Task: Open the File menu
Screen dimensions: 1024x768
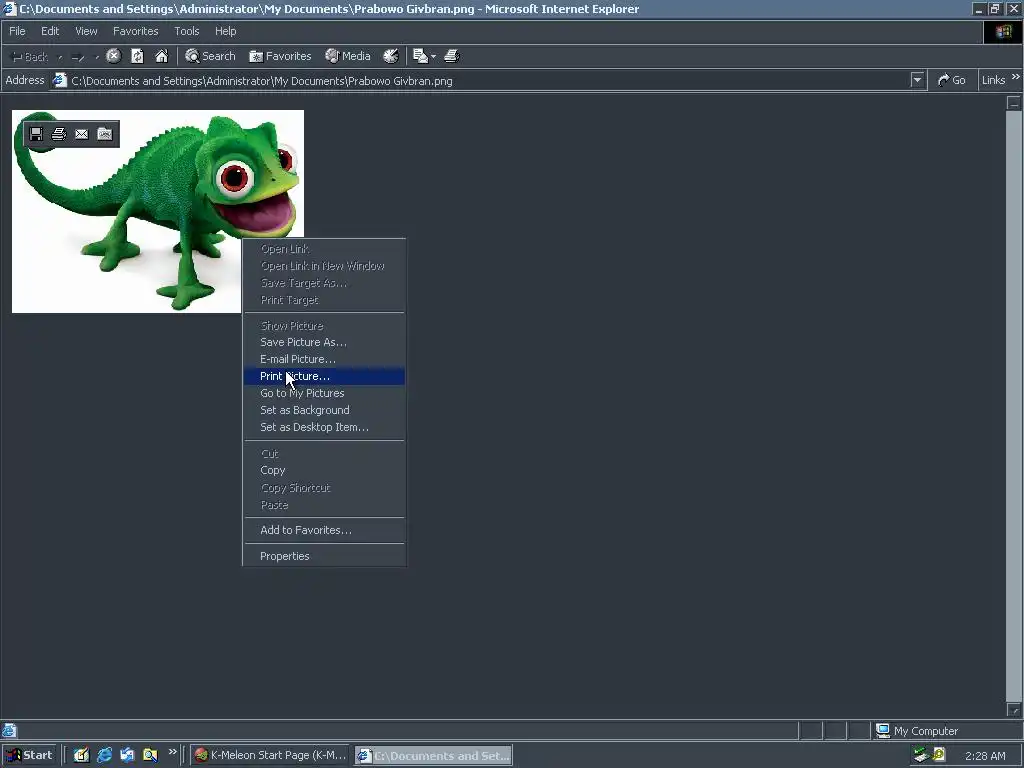Action: click(18, 31)
